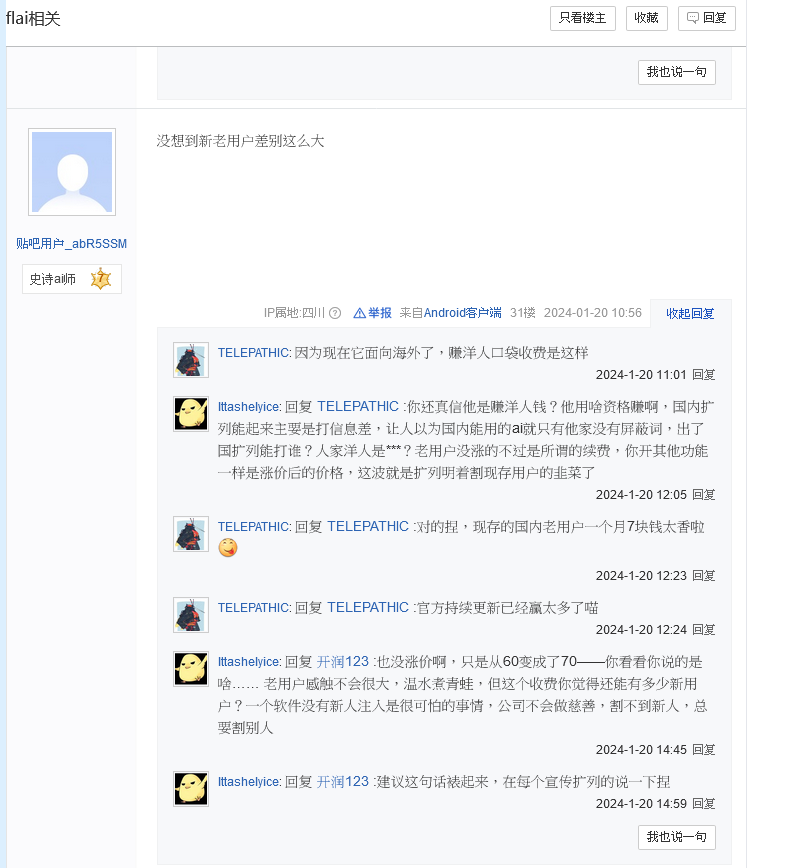795x868 pixels.
Task: Click the 收藏 button in header
Action: click(x=646, y=18)
